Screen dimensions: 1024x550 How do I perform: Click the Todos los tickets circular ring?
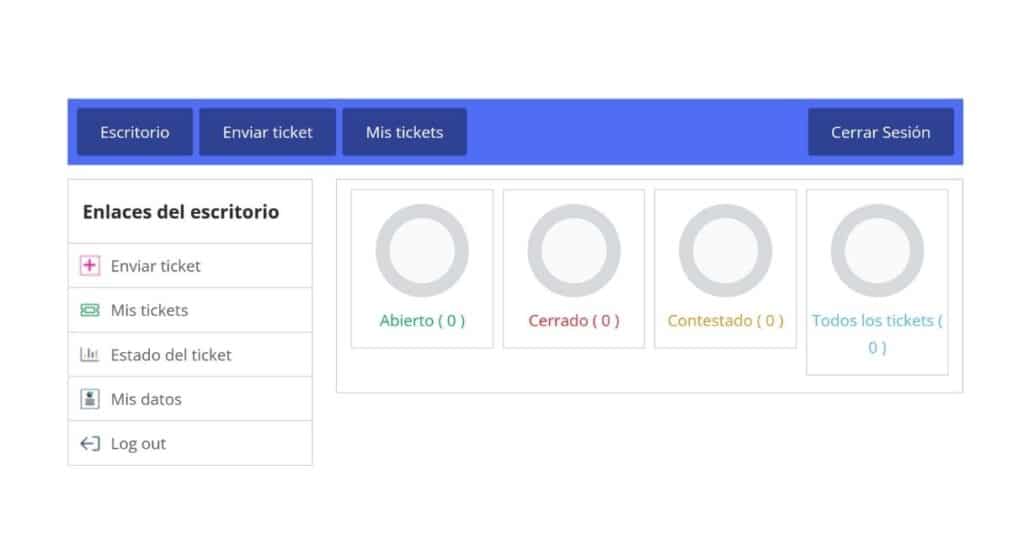[877, 251]
